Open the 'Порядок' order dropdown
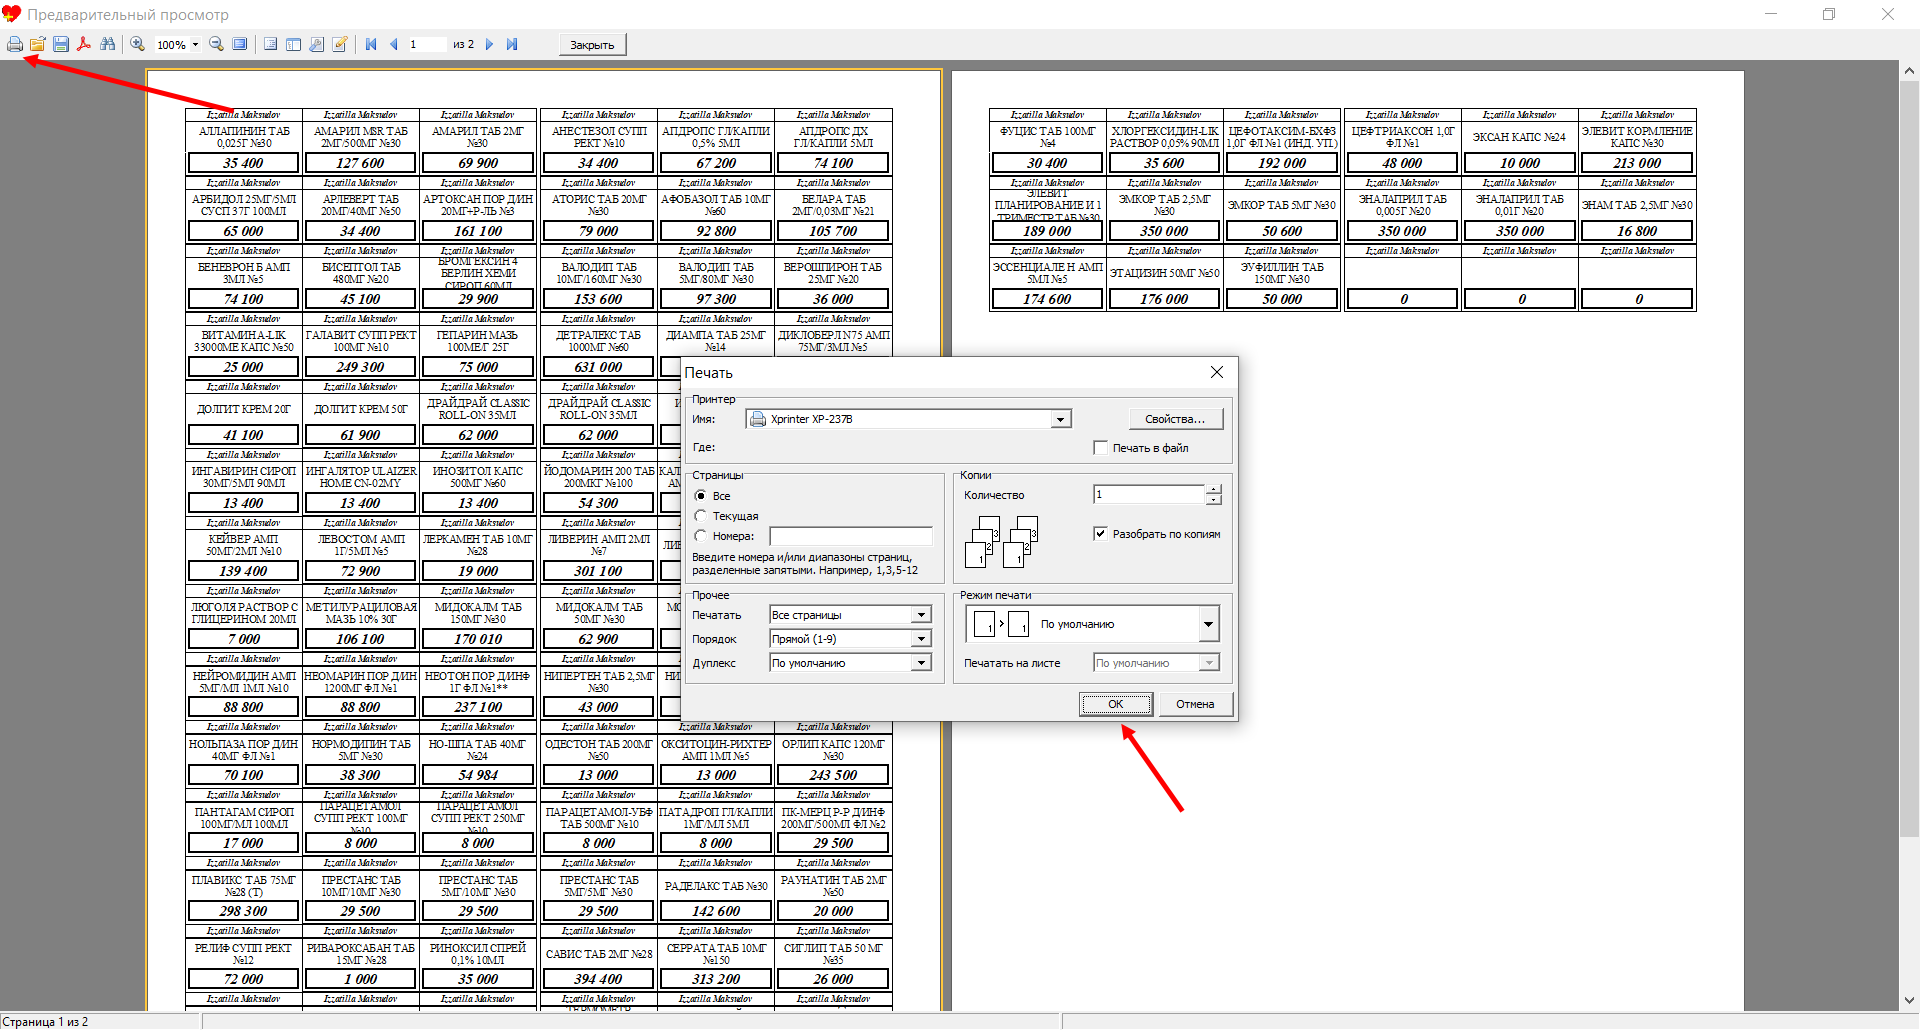Viewport: 1920px width, 1030px height. click(x=921, y=639)
